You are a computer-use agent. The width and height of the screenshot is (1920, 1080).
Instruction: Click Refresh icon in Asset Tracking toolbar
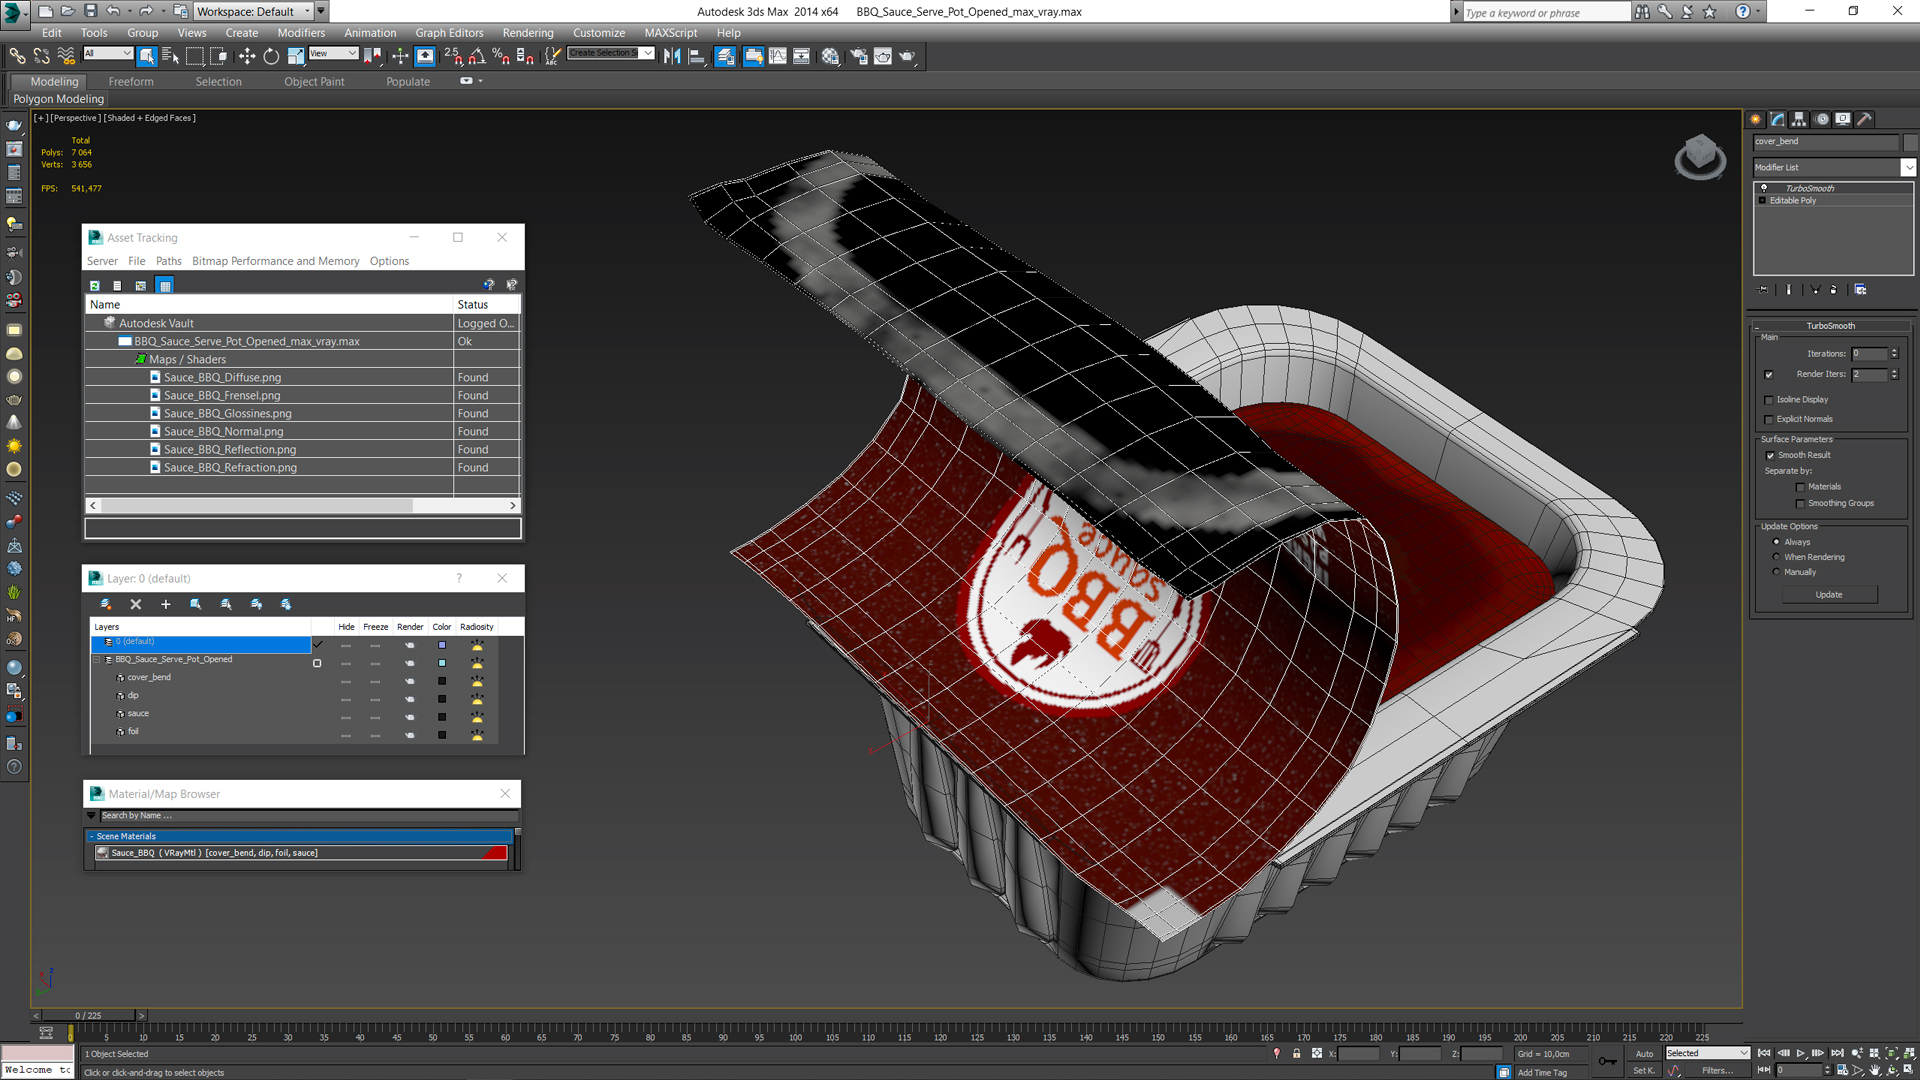[x=95, y=286]
